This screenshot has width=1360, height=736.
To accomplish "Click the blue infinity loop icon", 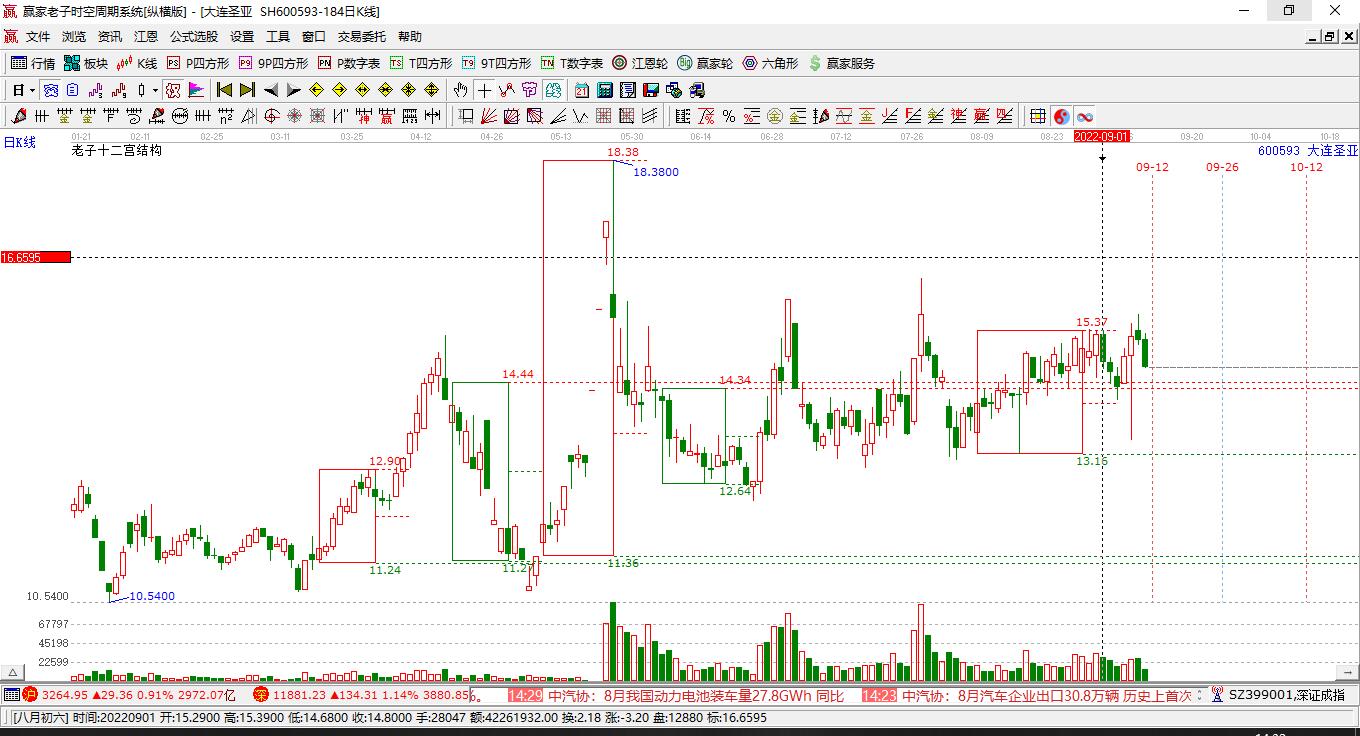I will click(x=1085, y=116).
